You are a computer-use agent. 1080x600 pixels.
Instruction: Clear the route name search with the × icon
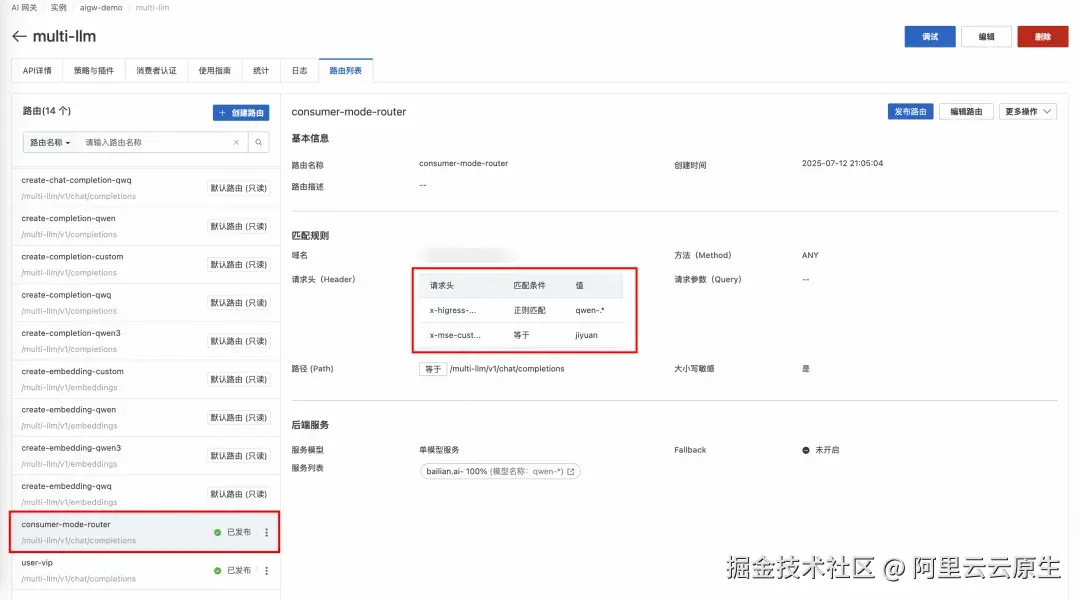(236, 141)
